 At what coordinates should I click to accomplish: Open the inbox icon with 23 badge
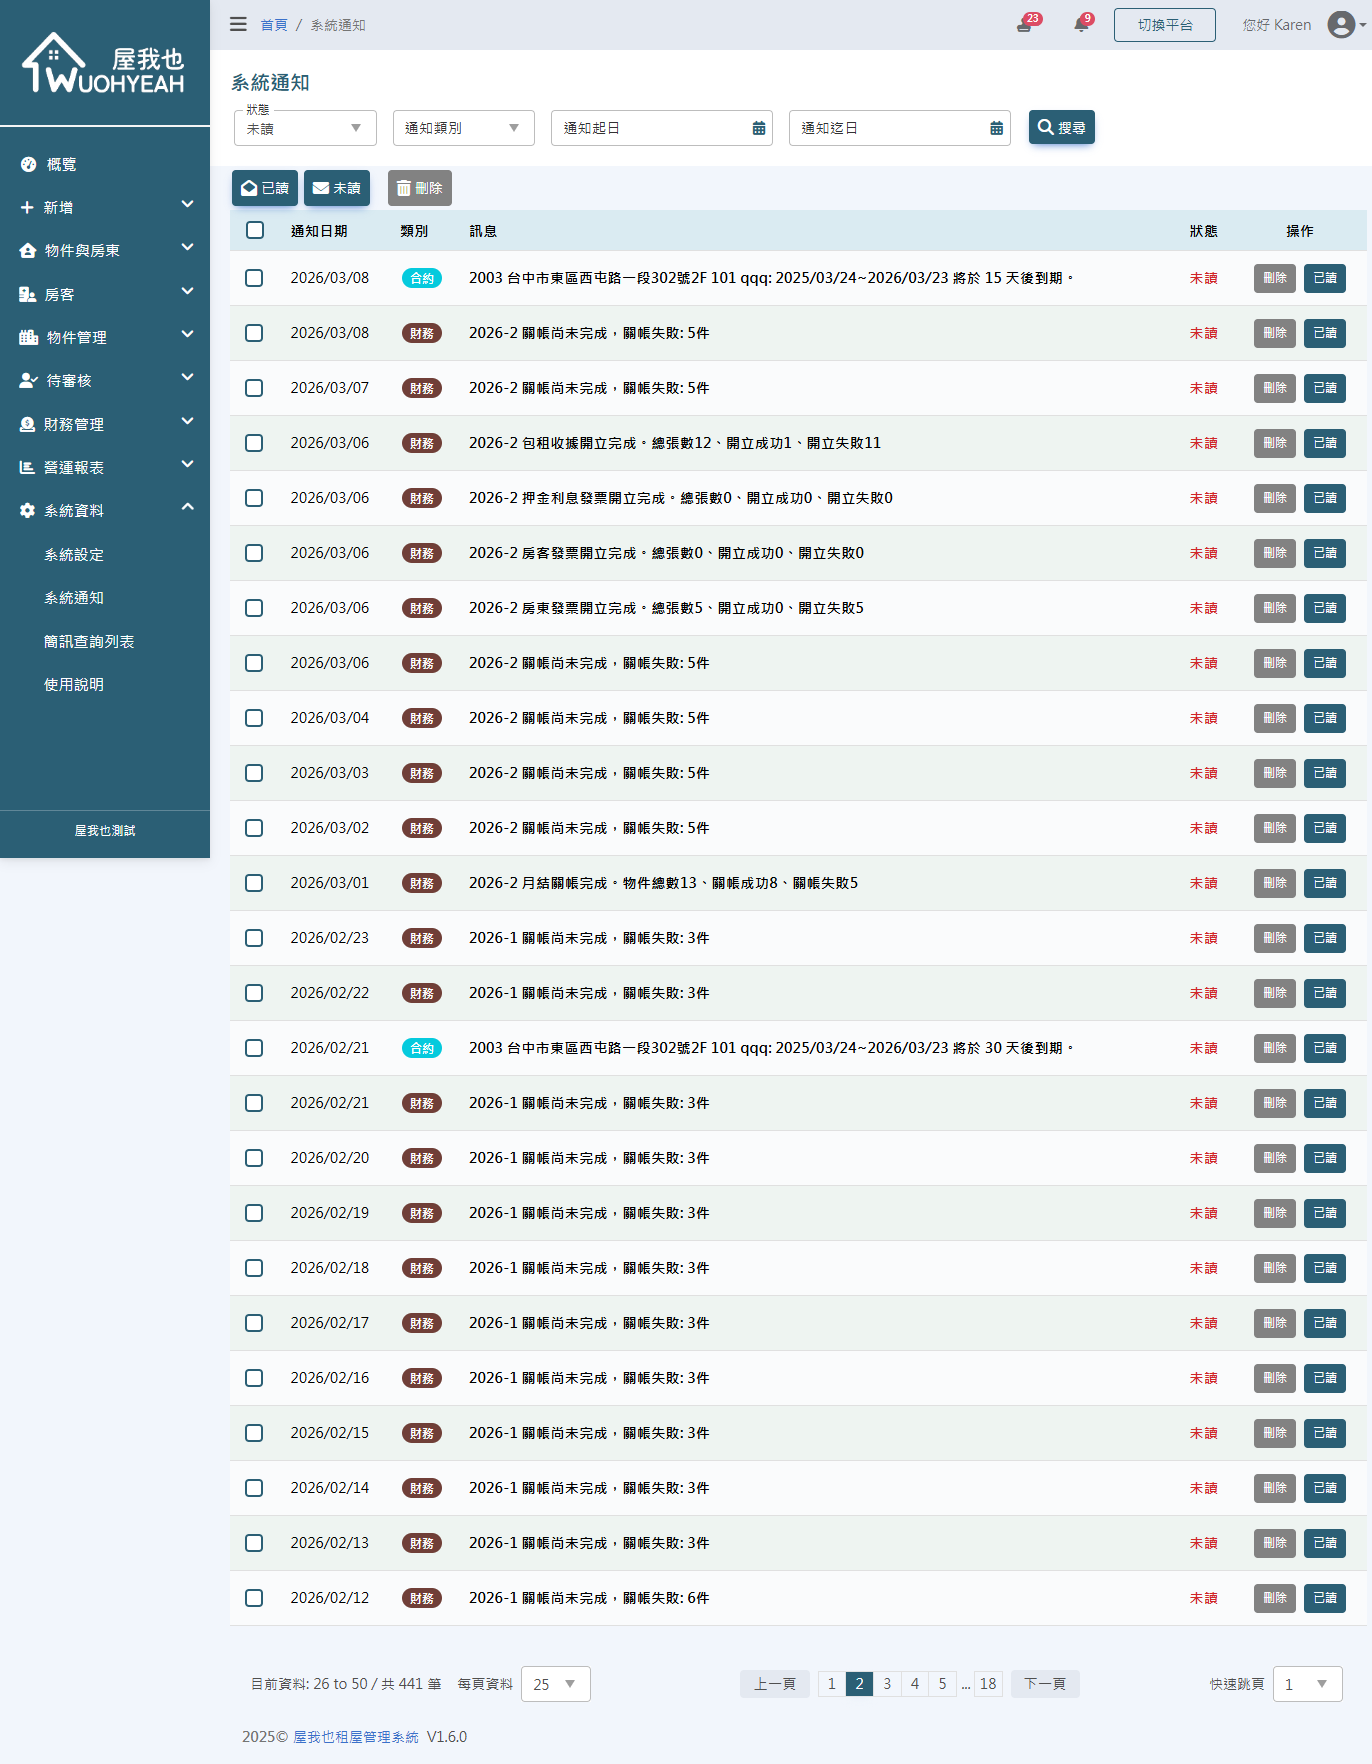(1024, 25)
